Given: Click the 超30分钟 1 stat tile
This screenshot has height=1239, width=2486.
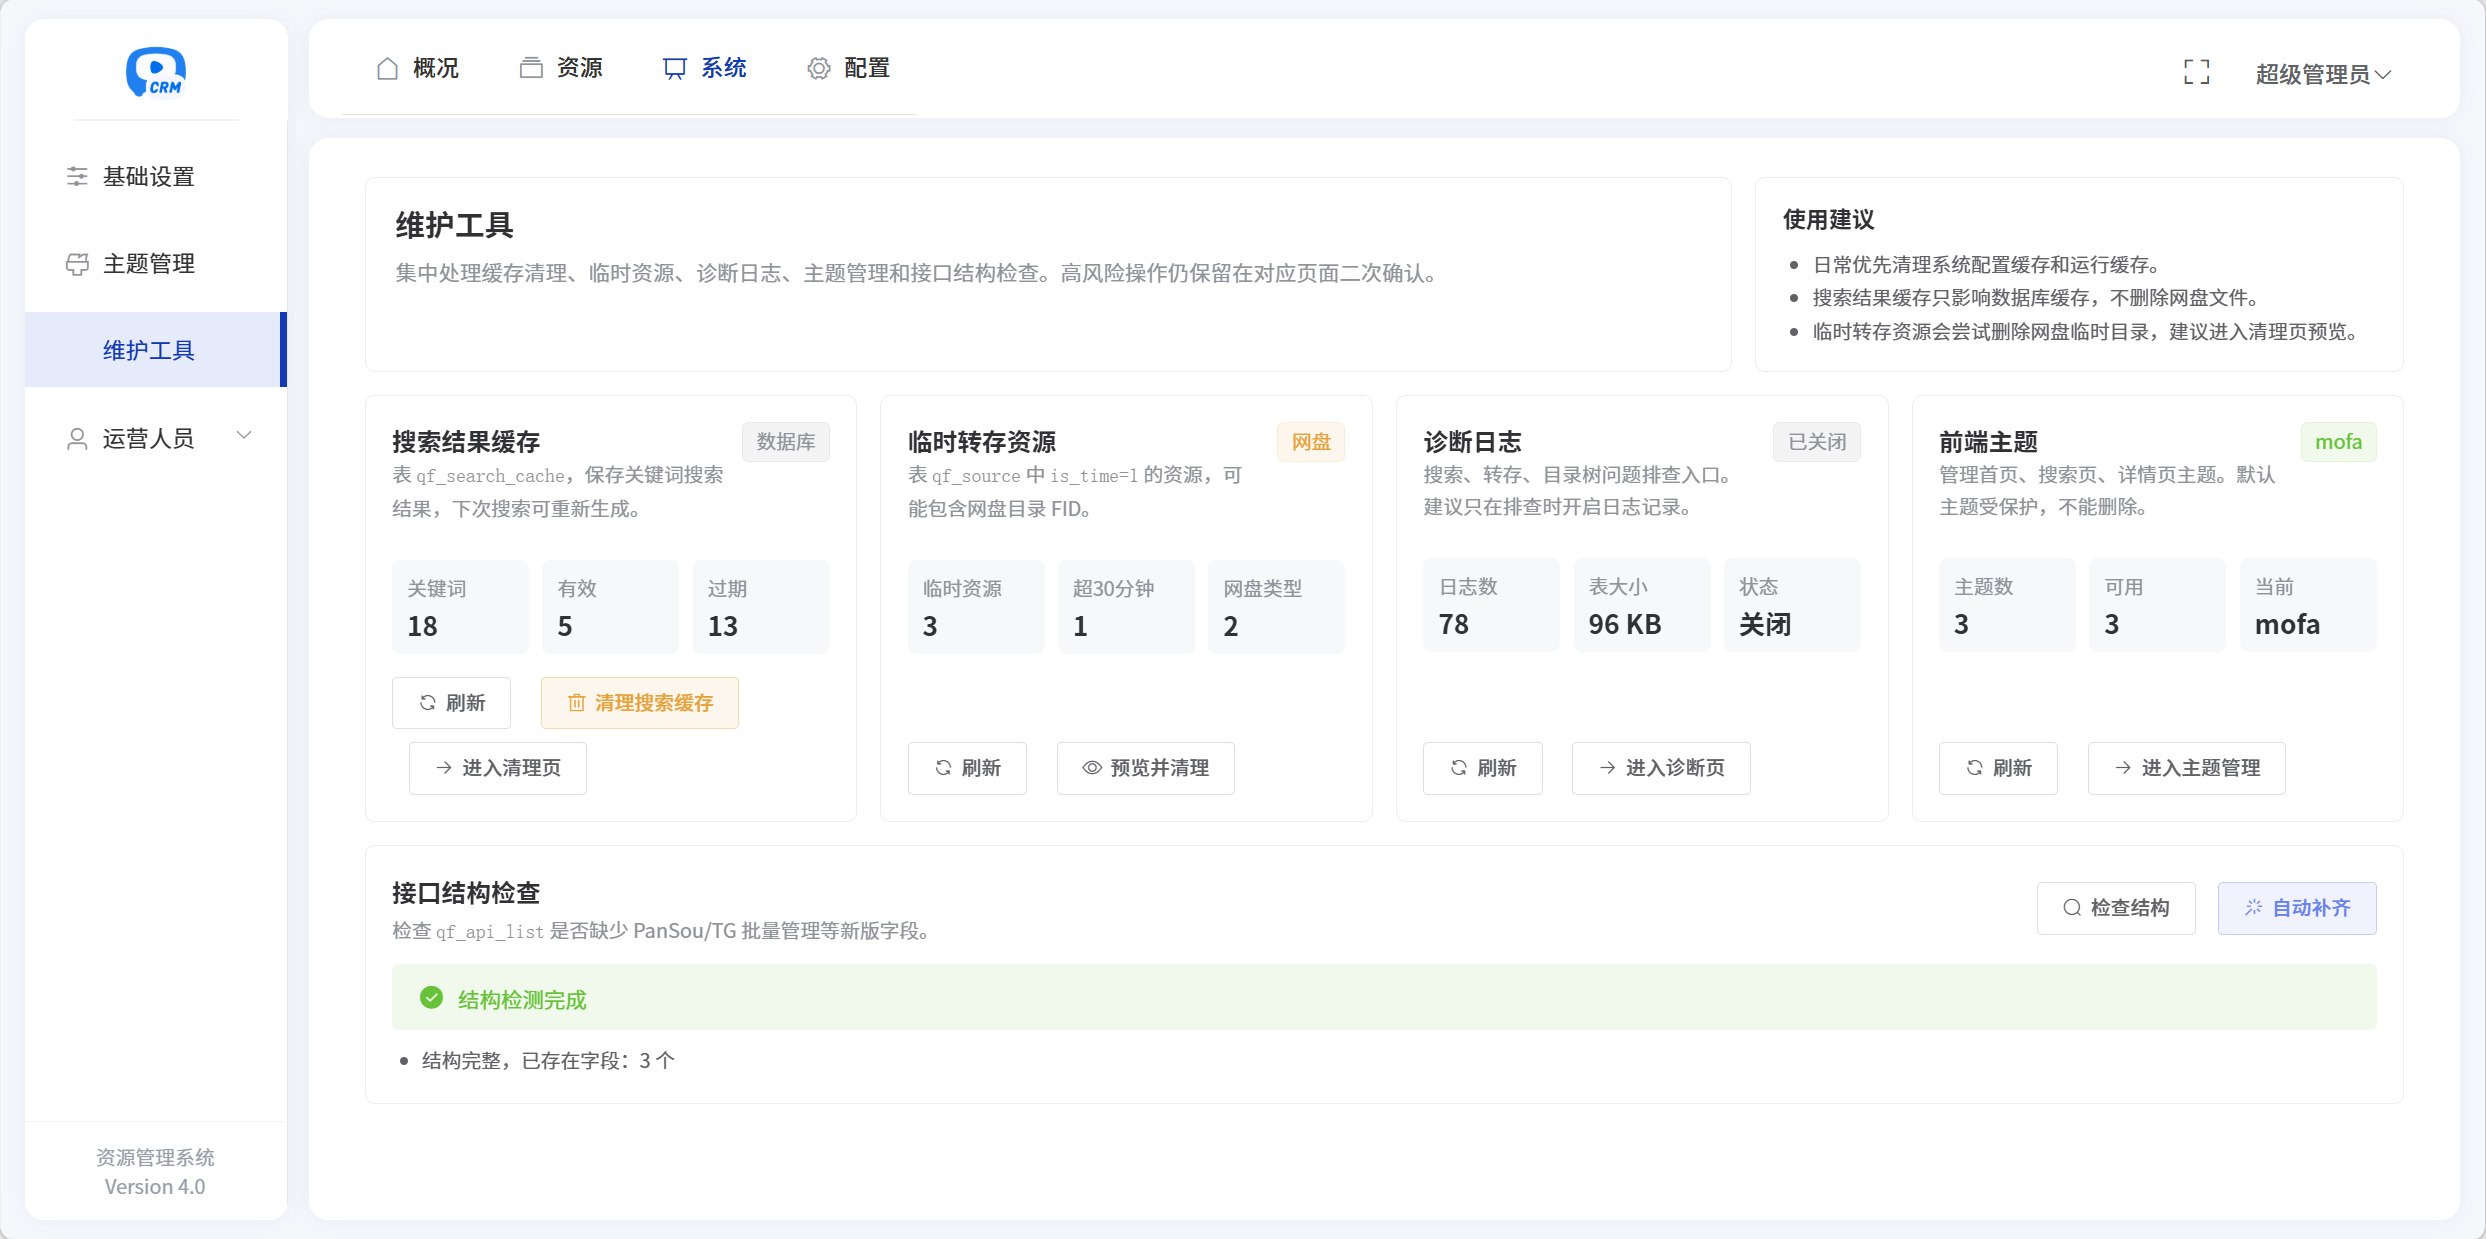Looking at the screenshot, I should click(x=1126, y=607).
